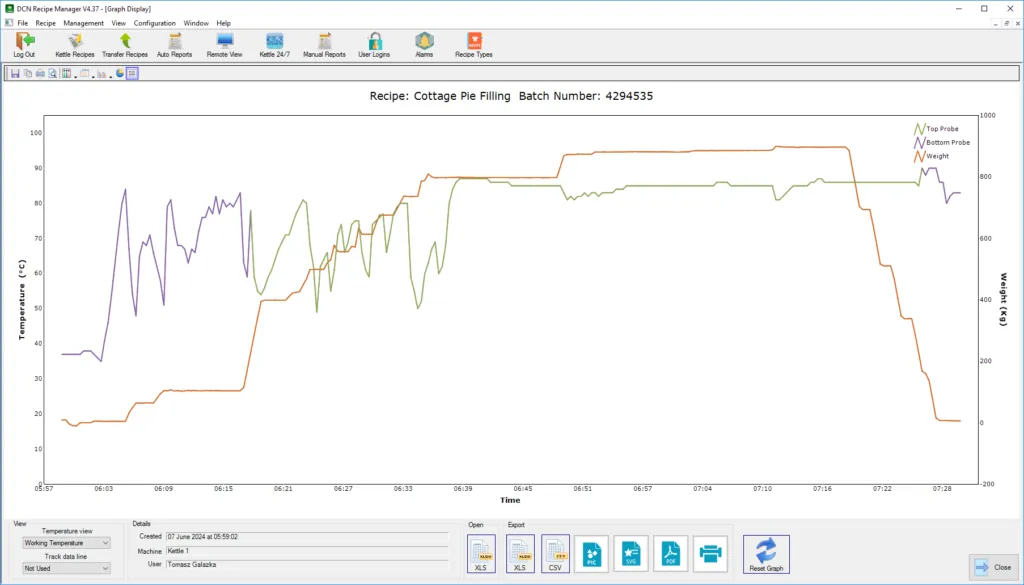The image size is (1024, 585).
Task: Open the Kettle 24/7 view
Action: click(x=274, y=45)
